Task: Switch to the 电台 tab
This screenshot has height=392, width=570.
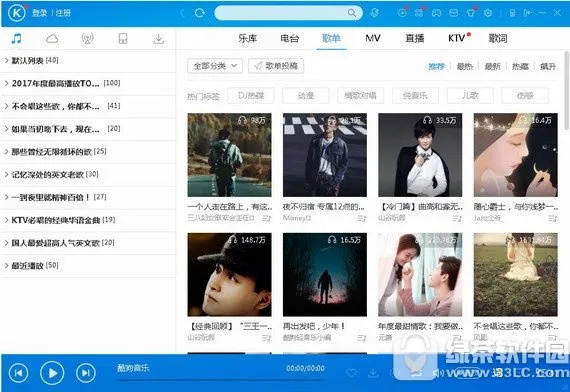Action: 289,38
